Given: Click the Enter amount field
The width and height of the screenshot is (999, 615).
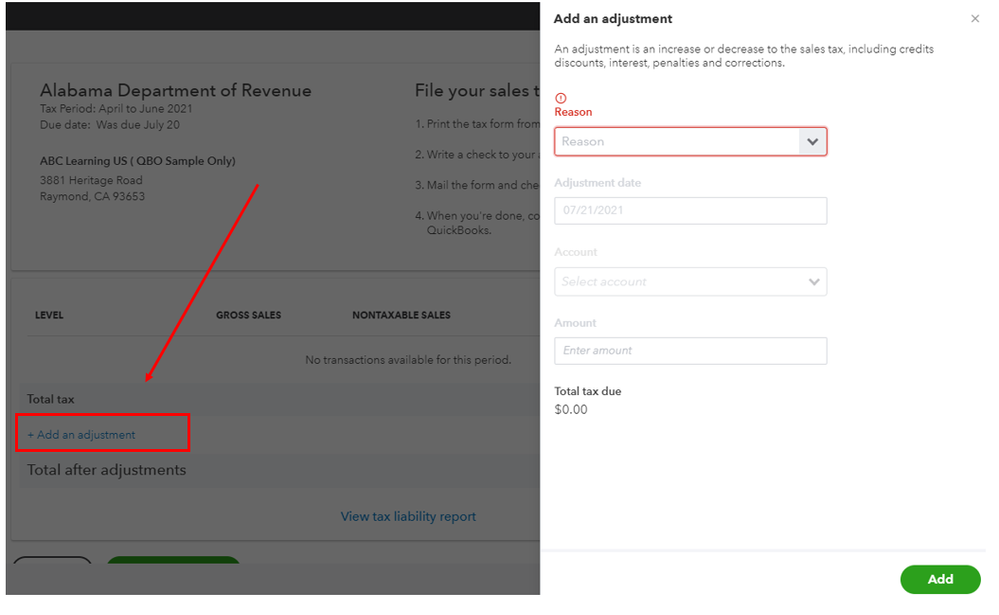Looking at the screenshot, I should (691, 351).
